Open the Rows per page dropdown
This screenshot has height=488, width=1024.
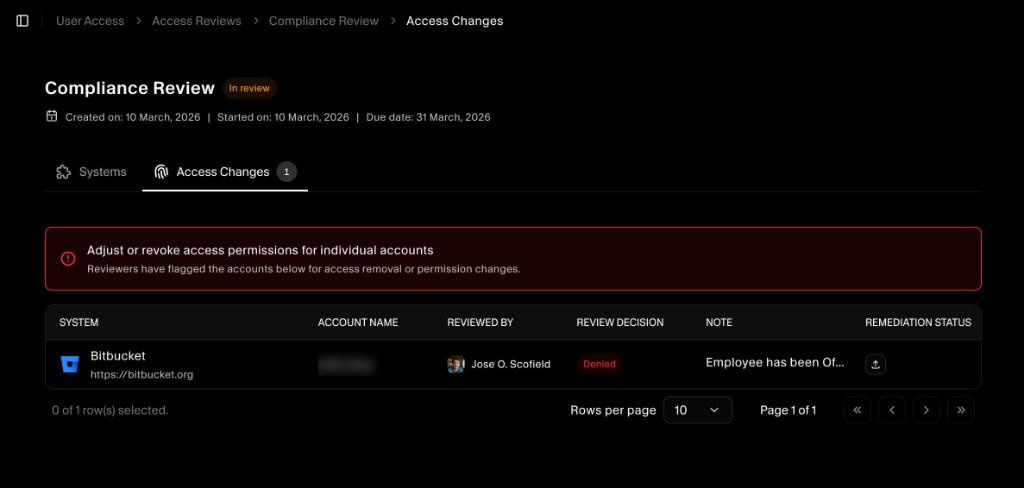coord(697,410)
